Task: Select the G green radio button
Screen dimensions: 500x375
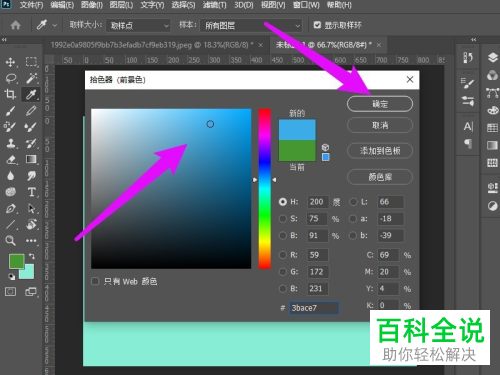Action: [x=283, y=272]
